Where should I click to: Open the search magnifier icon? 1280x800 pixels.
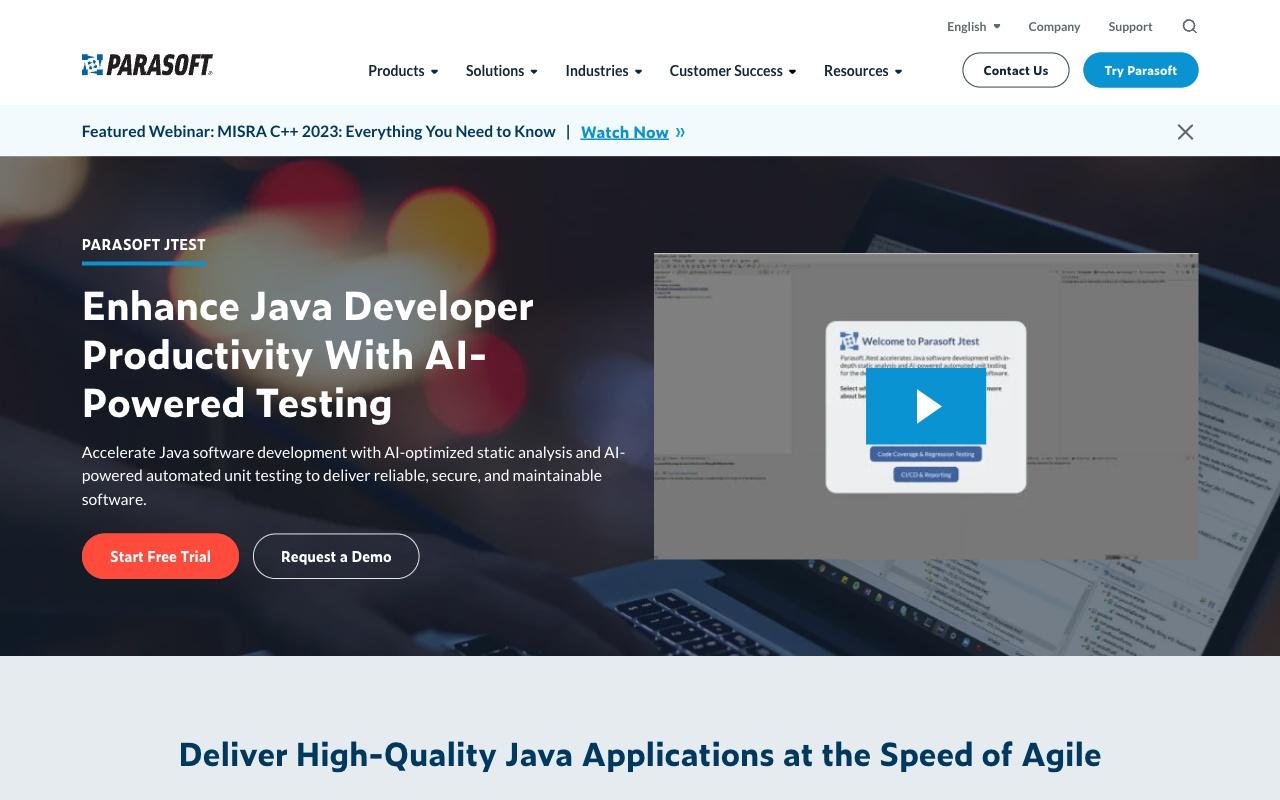click(x=1189, y=26)
